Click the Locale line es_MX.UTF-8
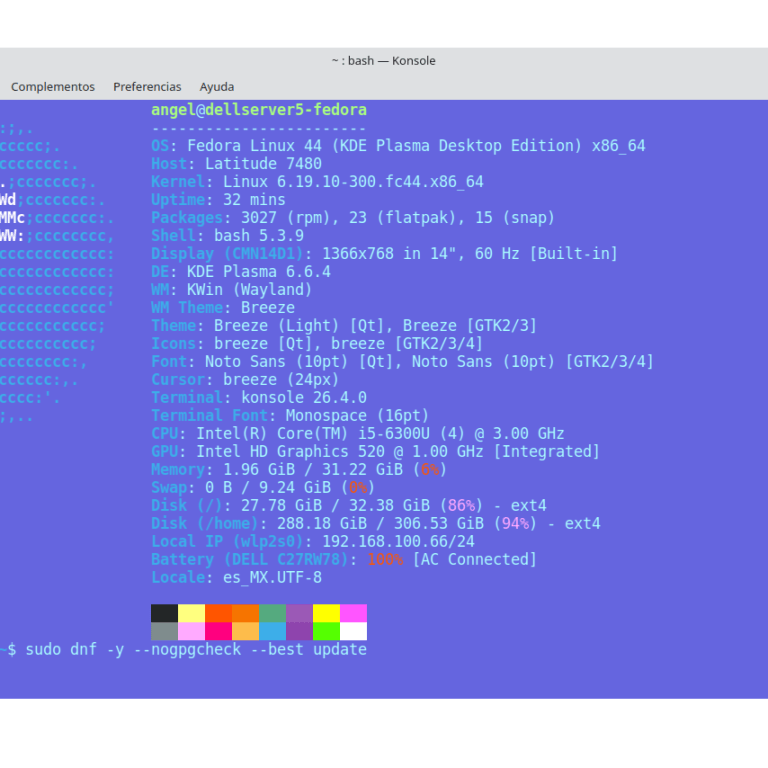 237,578
